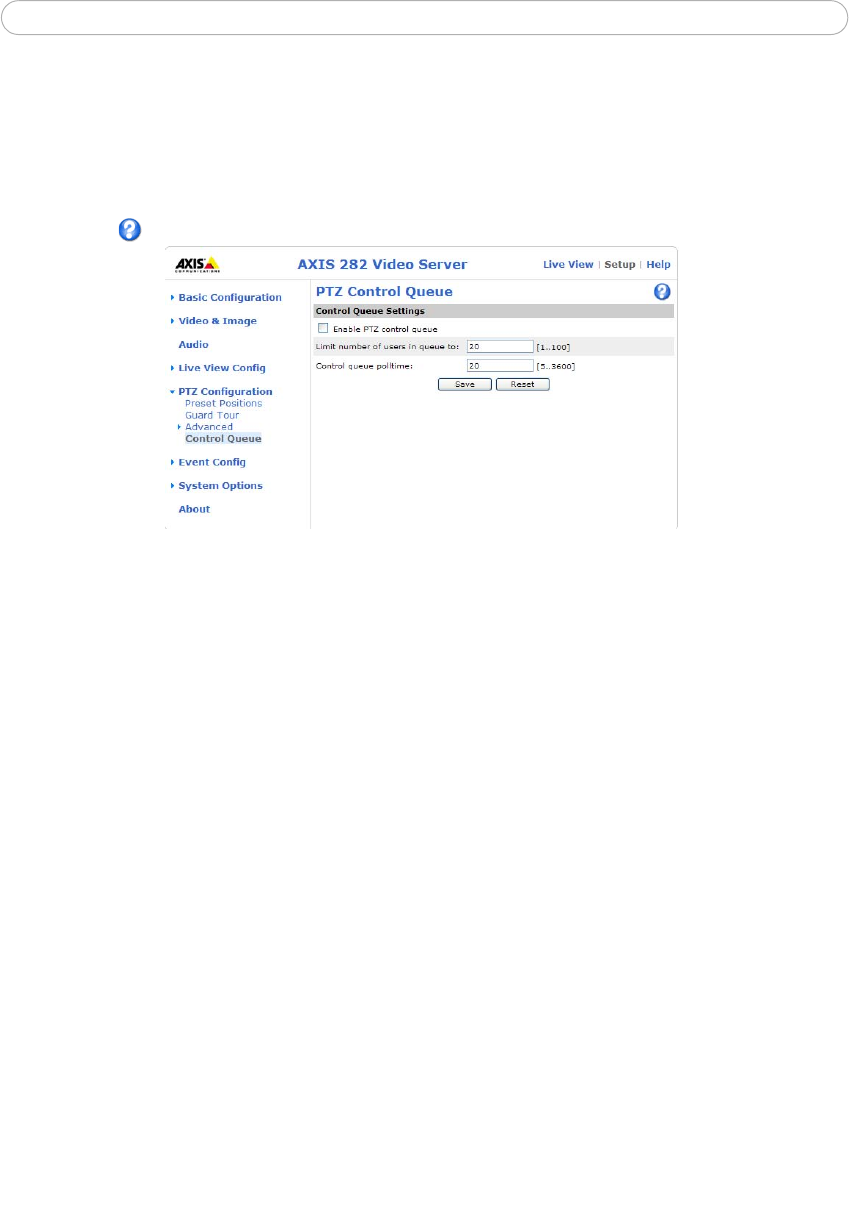Open Help from the top navigation
Viewport: 849px width, 1221px height.
[658, 265]
